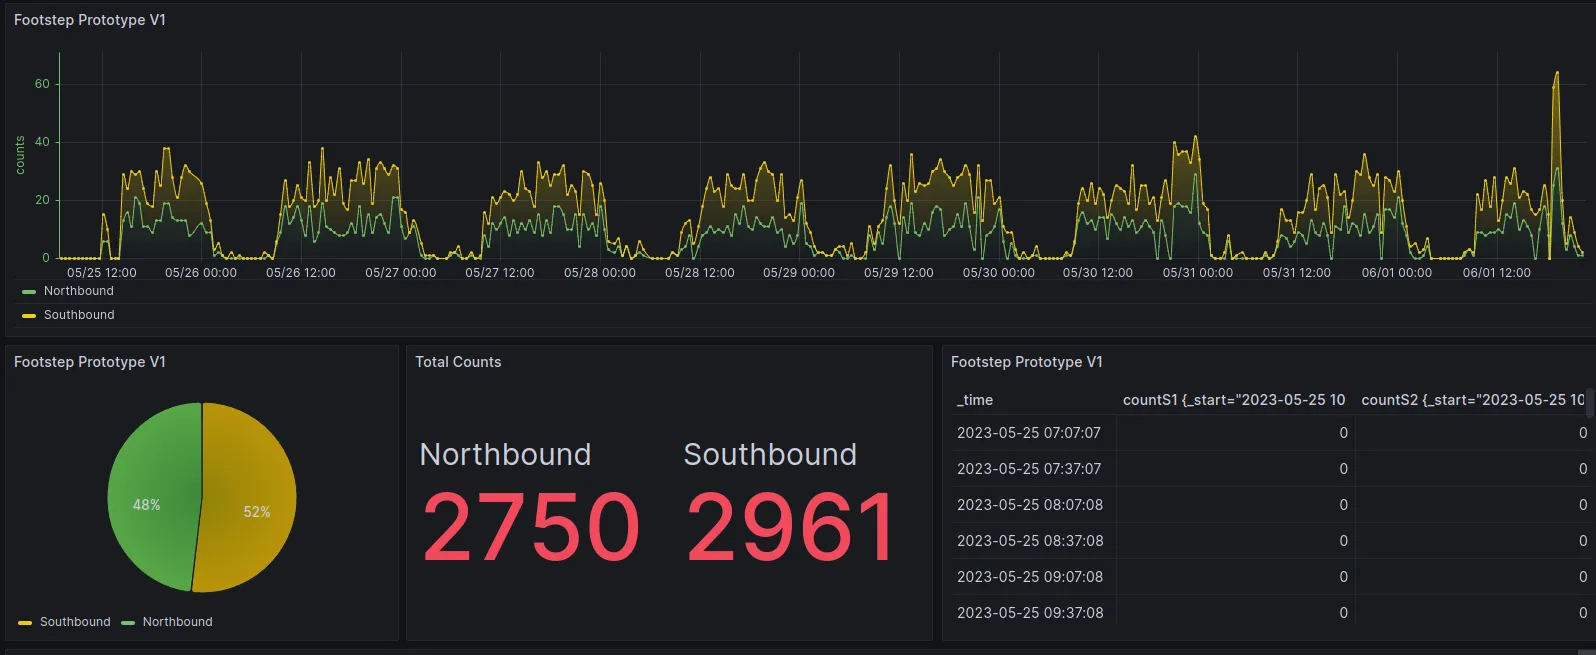Click the green swatch beside pie legend Northbound
The image size is (1596, 655).
pyautogui.click(x=128, y=623)
